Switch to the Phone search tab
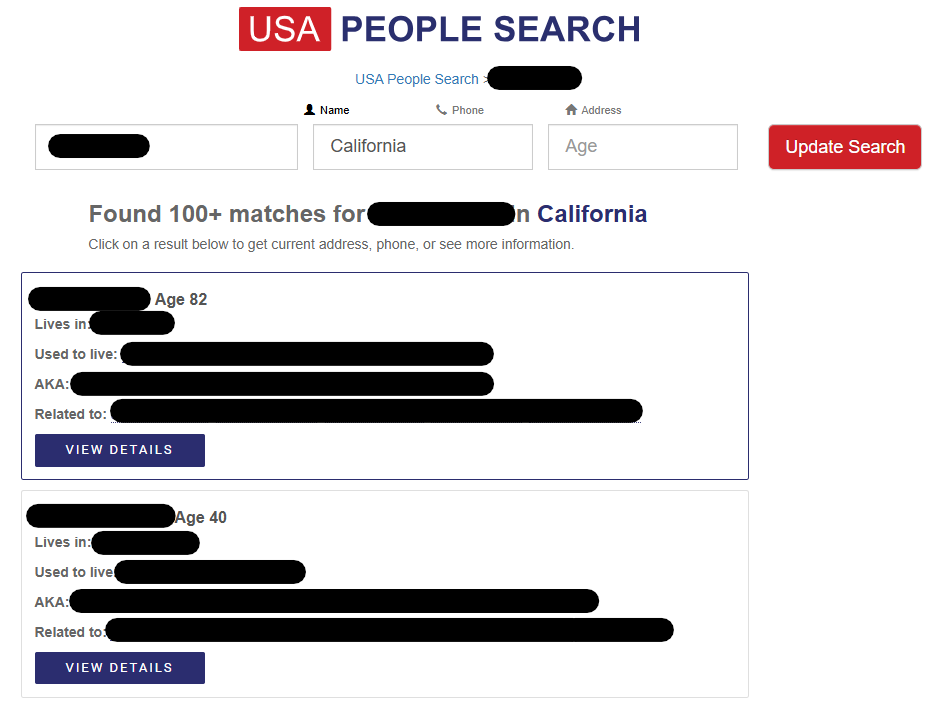950x703 pixels. point(460,109)
